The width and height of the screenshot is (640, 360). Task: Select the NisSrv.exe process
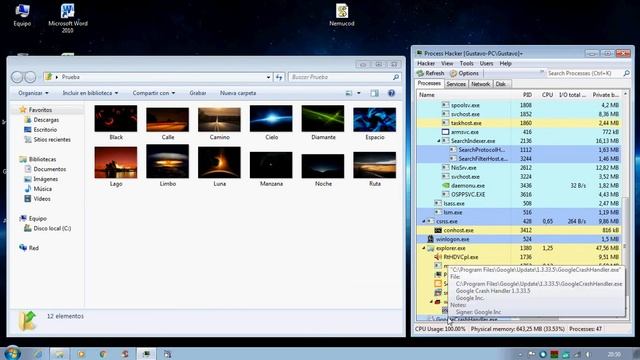tap(519, 168)
